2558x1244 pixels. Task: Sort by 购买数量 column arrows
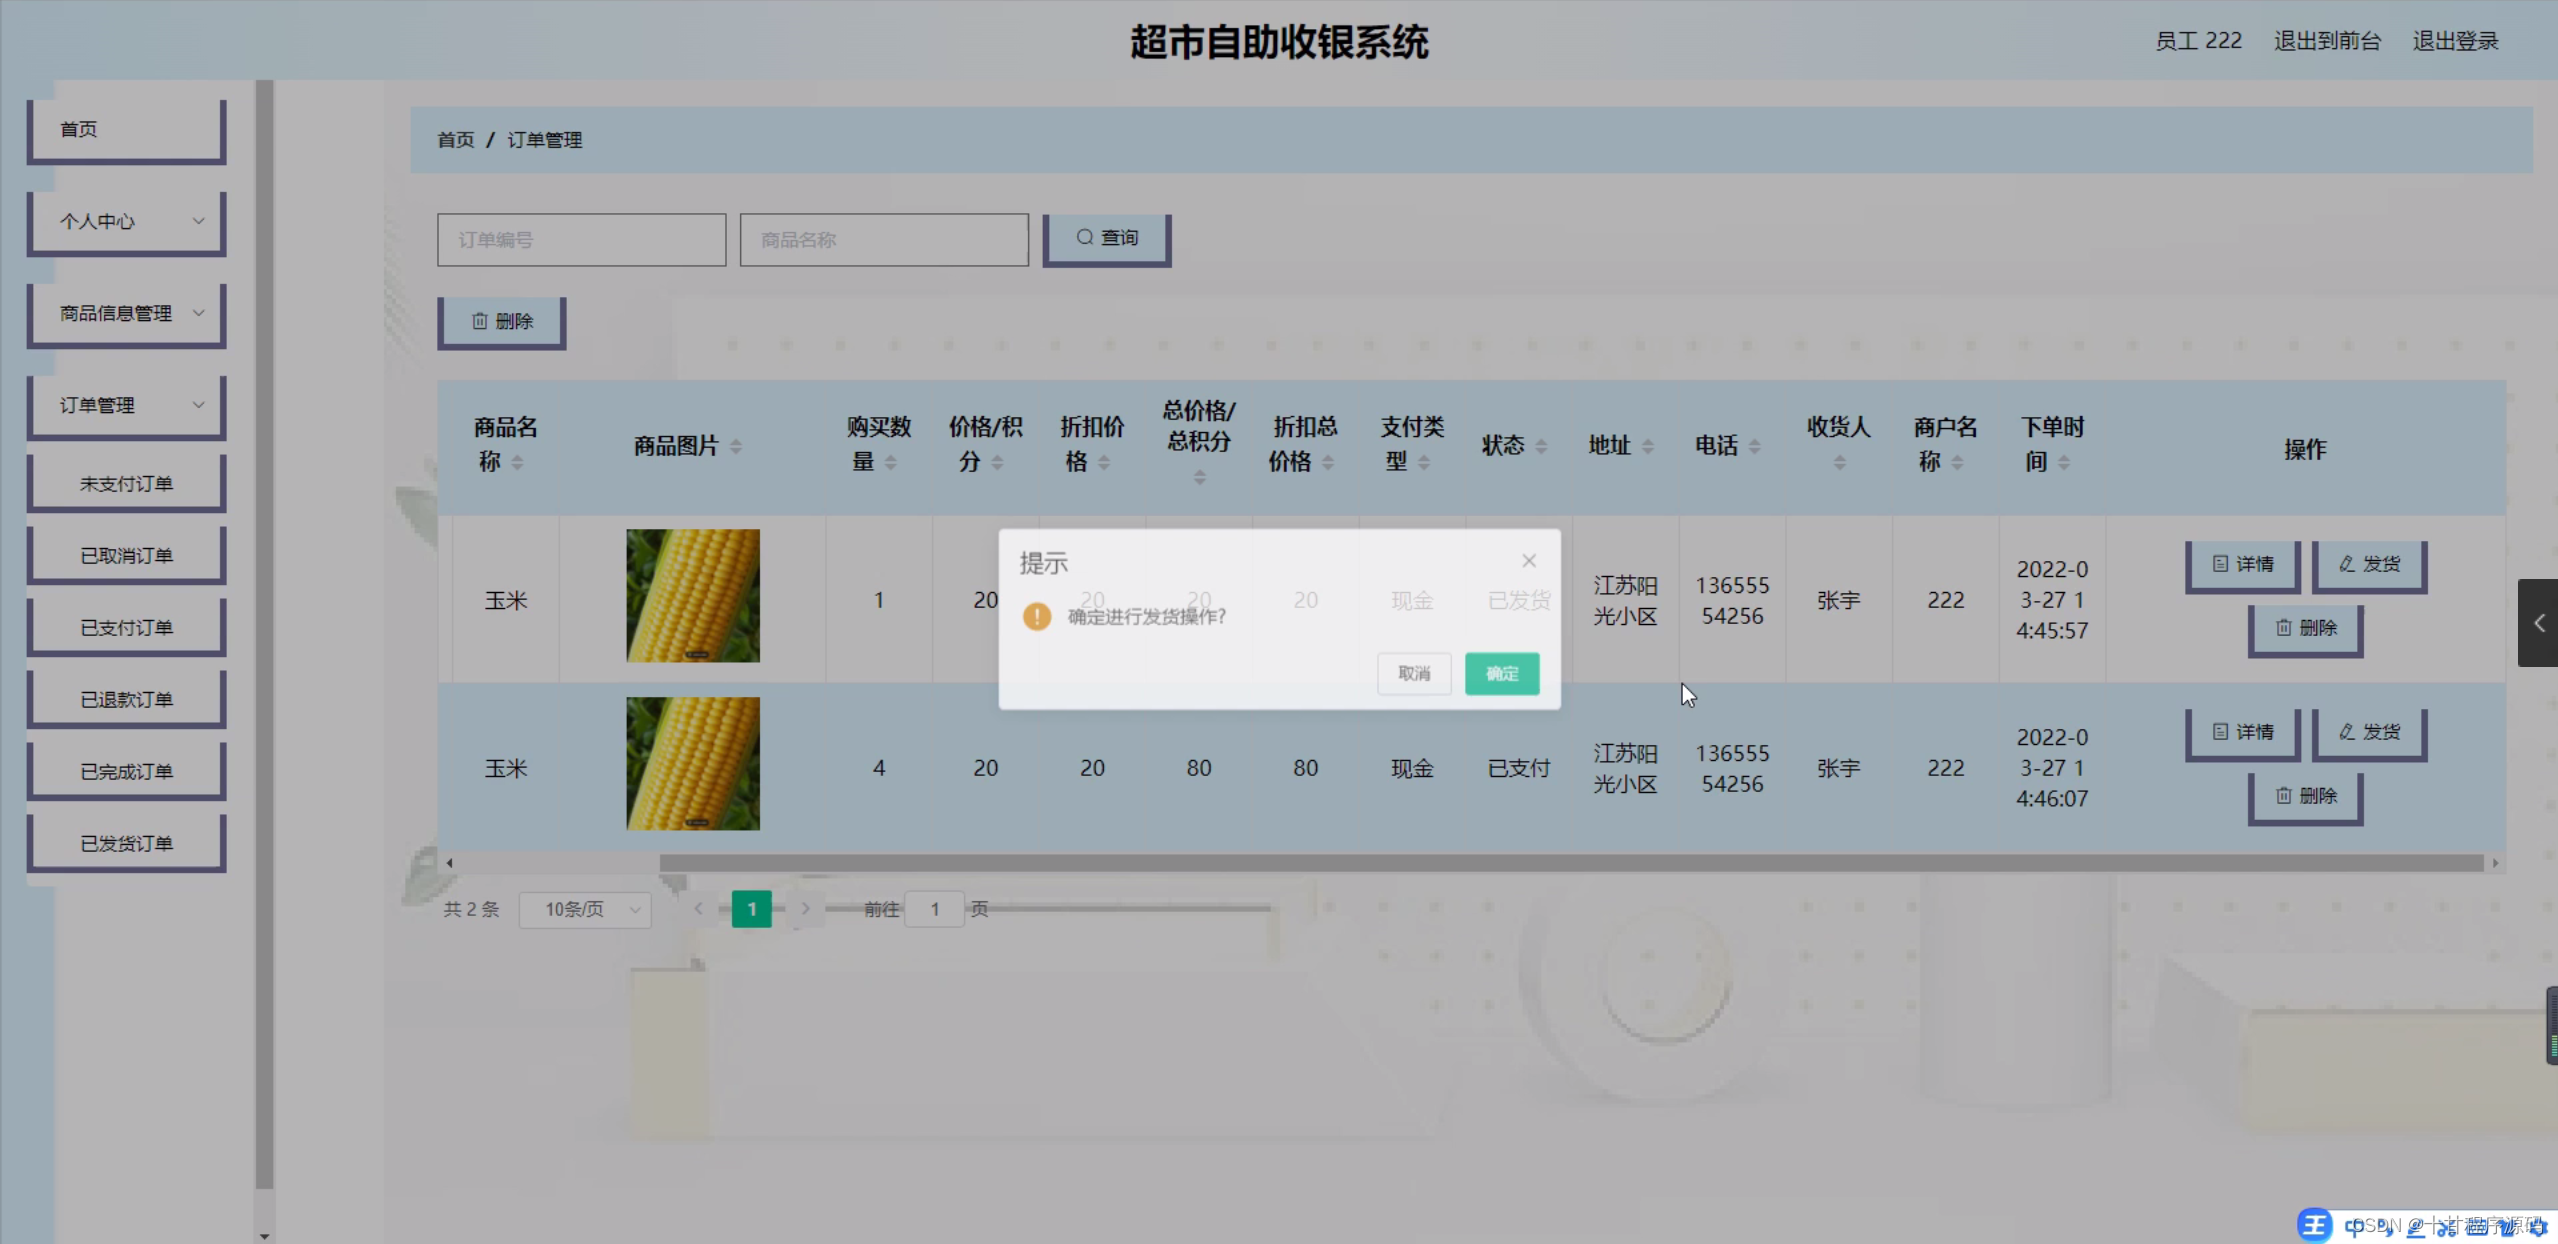[x=891, y=462]
